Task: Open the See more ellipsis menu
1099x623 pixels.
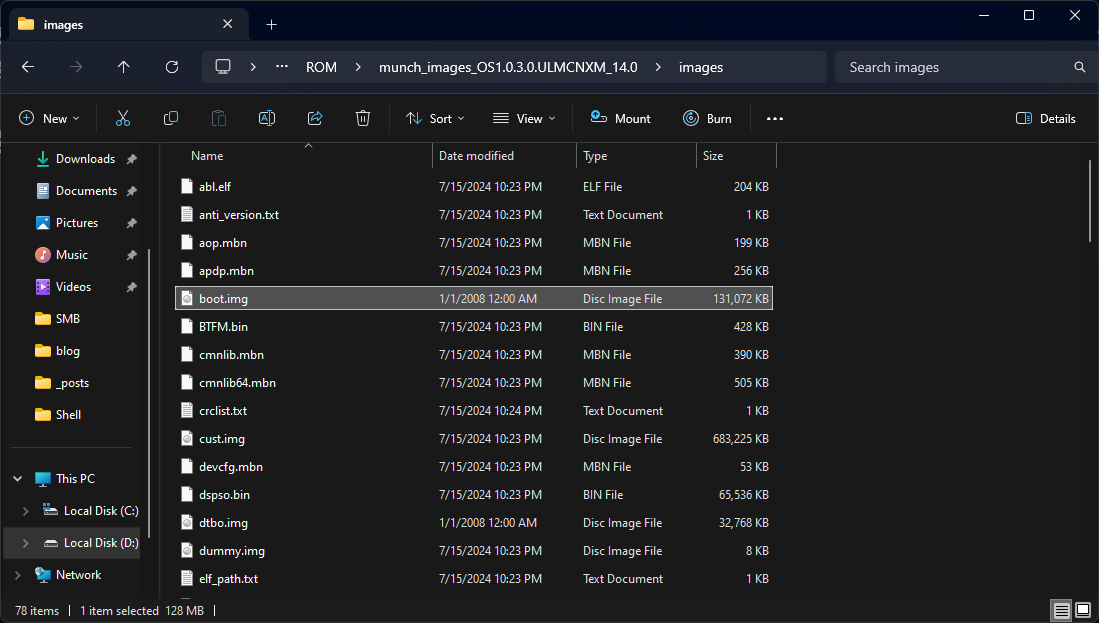Action: point(774,118)
